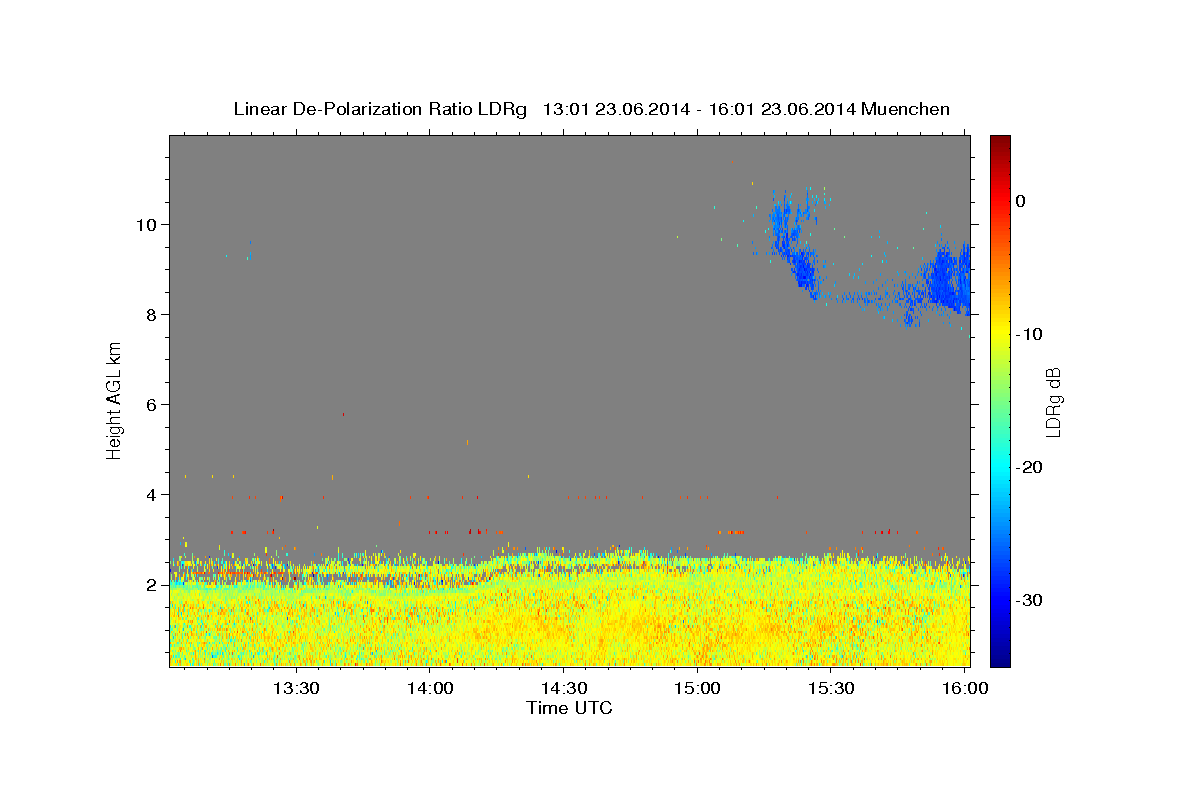The height and width of the screenshot is (800, 1200).
Task: Pick the yellow region of the colorbar
Action: (x=1000, y=330)
